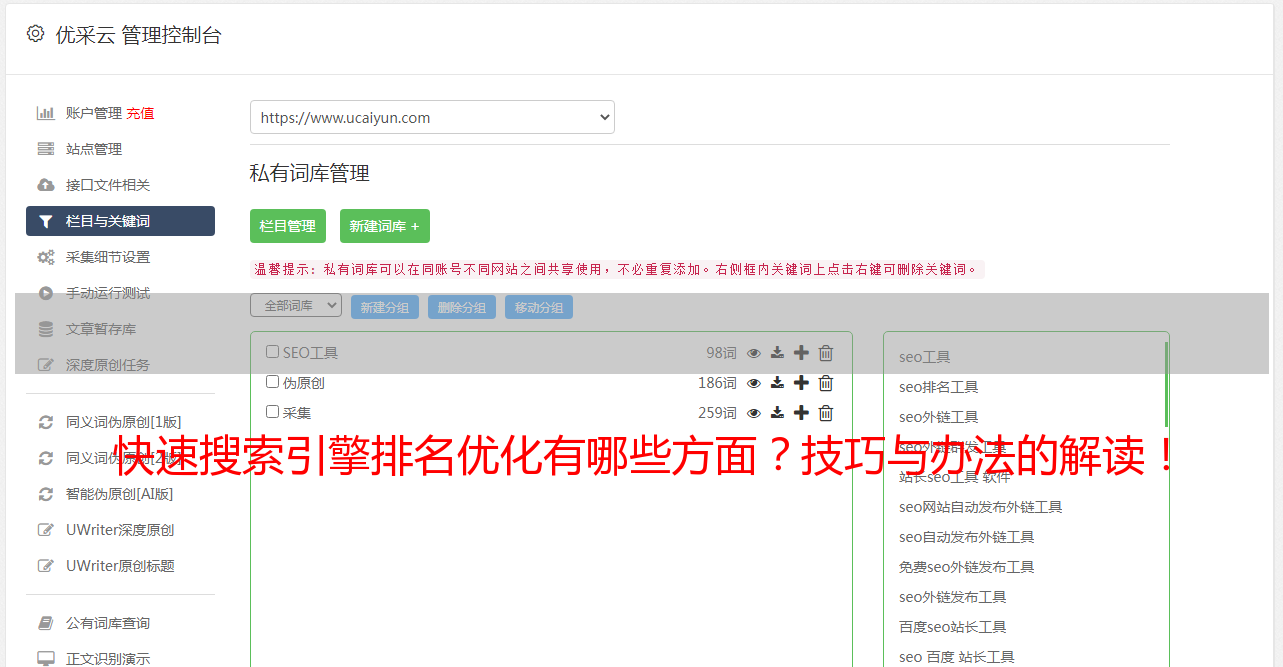Click the 186词 count of 伪原创
The width and height of the screenshot is (1283, 667).
pyautogui.click(x=717, y=383)
